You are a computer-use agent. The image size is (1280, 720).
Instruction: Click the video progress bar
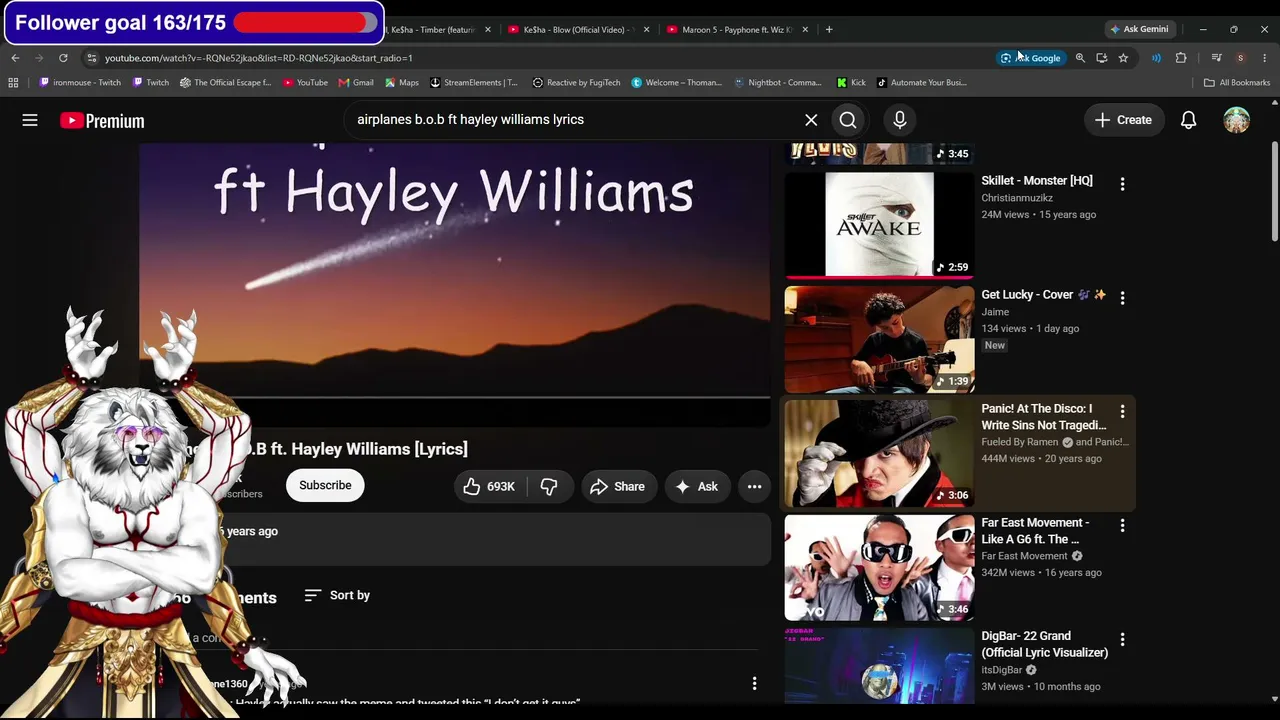pos(455,397)
